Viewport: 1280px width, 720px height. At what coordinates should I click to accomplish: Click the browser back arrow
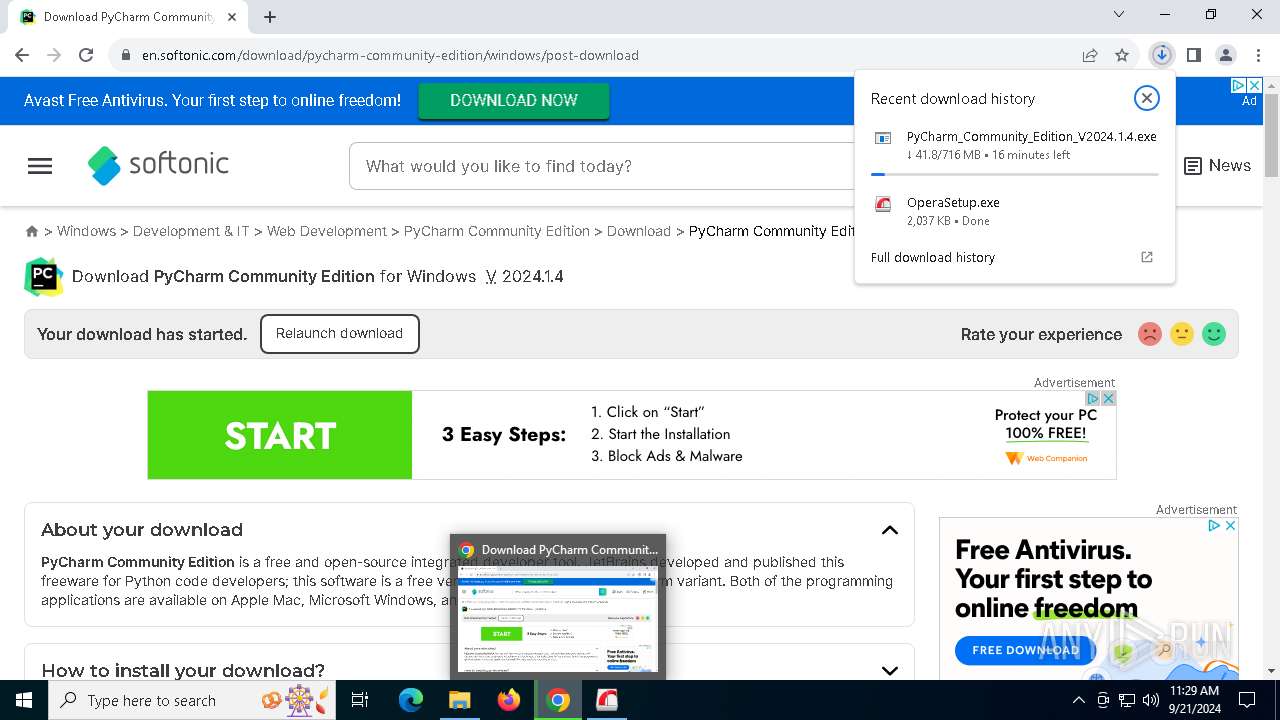[22, 55]
